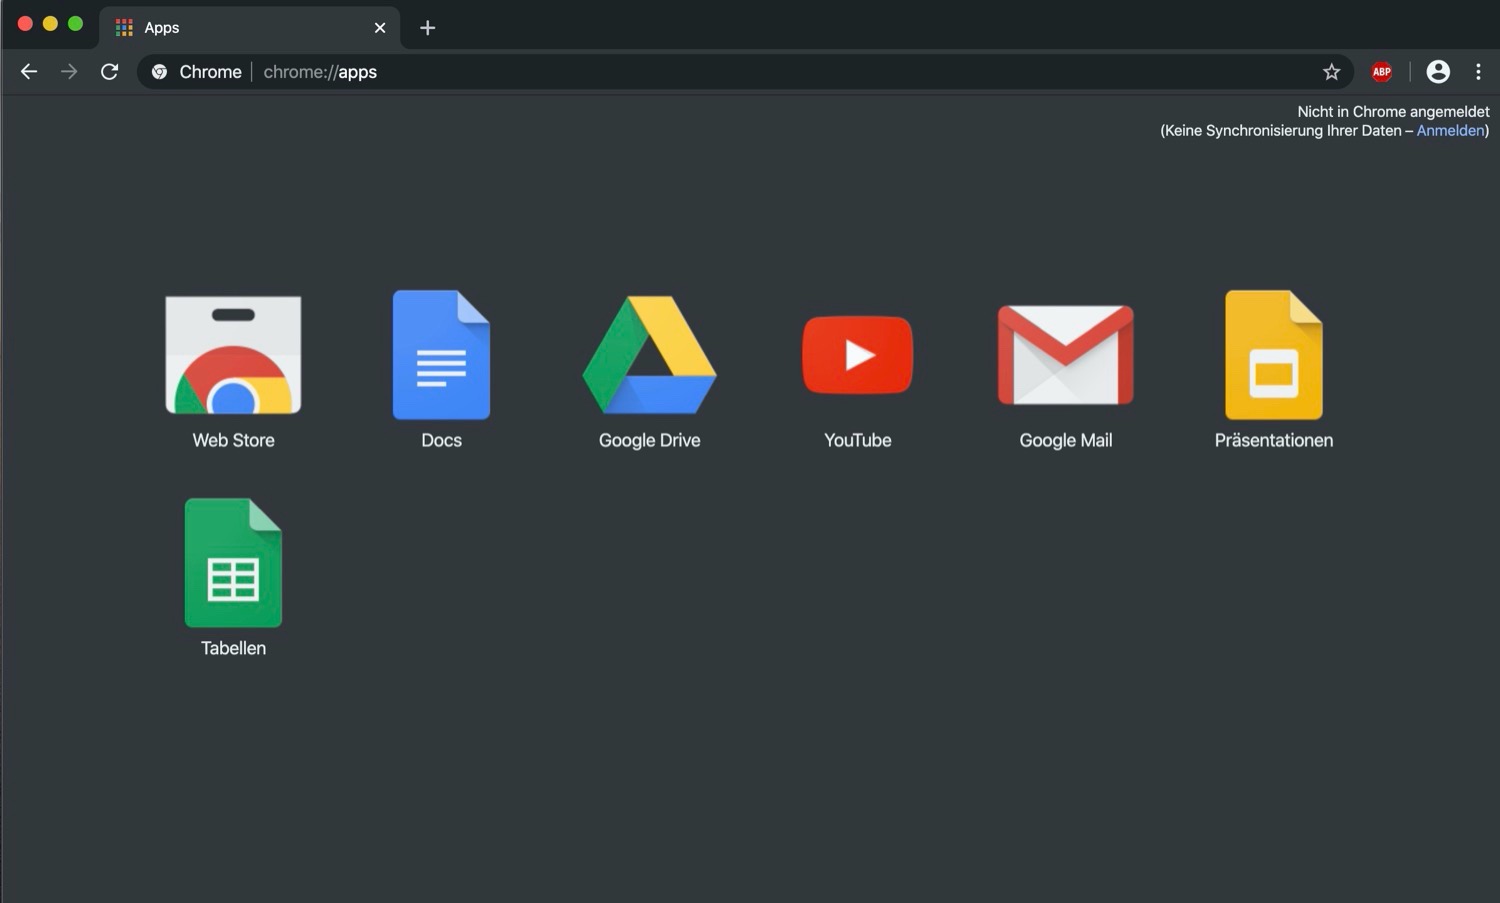1500x903 pixels.
Task: Click the Anmelden sign-in link
Action: point(1450,131)
